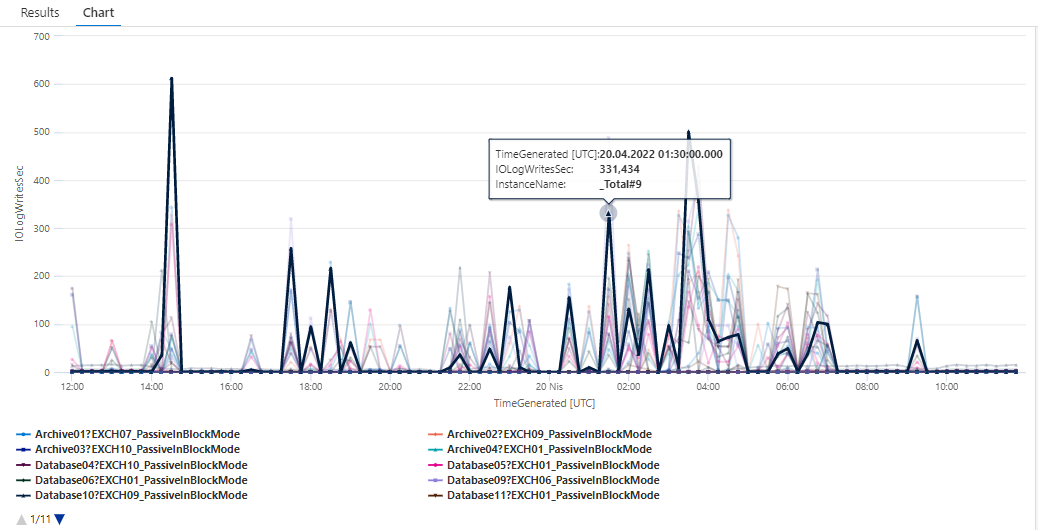The image size is (1038, 530).
Task: Switch to the Results tab
Action: coord(40,13)
